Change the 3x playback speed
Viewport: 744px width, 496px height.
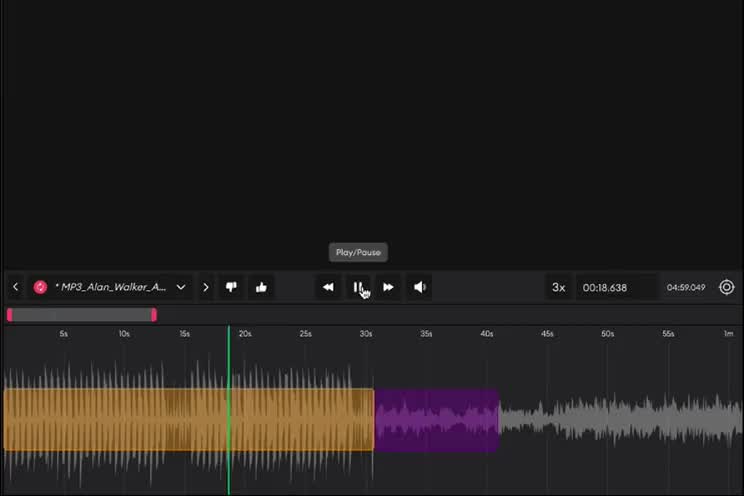tap(558, 287)
